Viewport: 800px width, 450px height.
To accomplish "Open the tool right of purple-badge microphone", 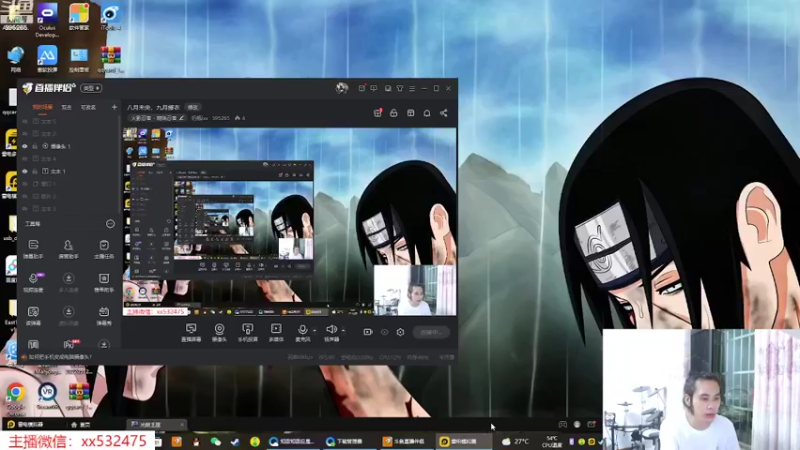I will tap(68, 282).
